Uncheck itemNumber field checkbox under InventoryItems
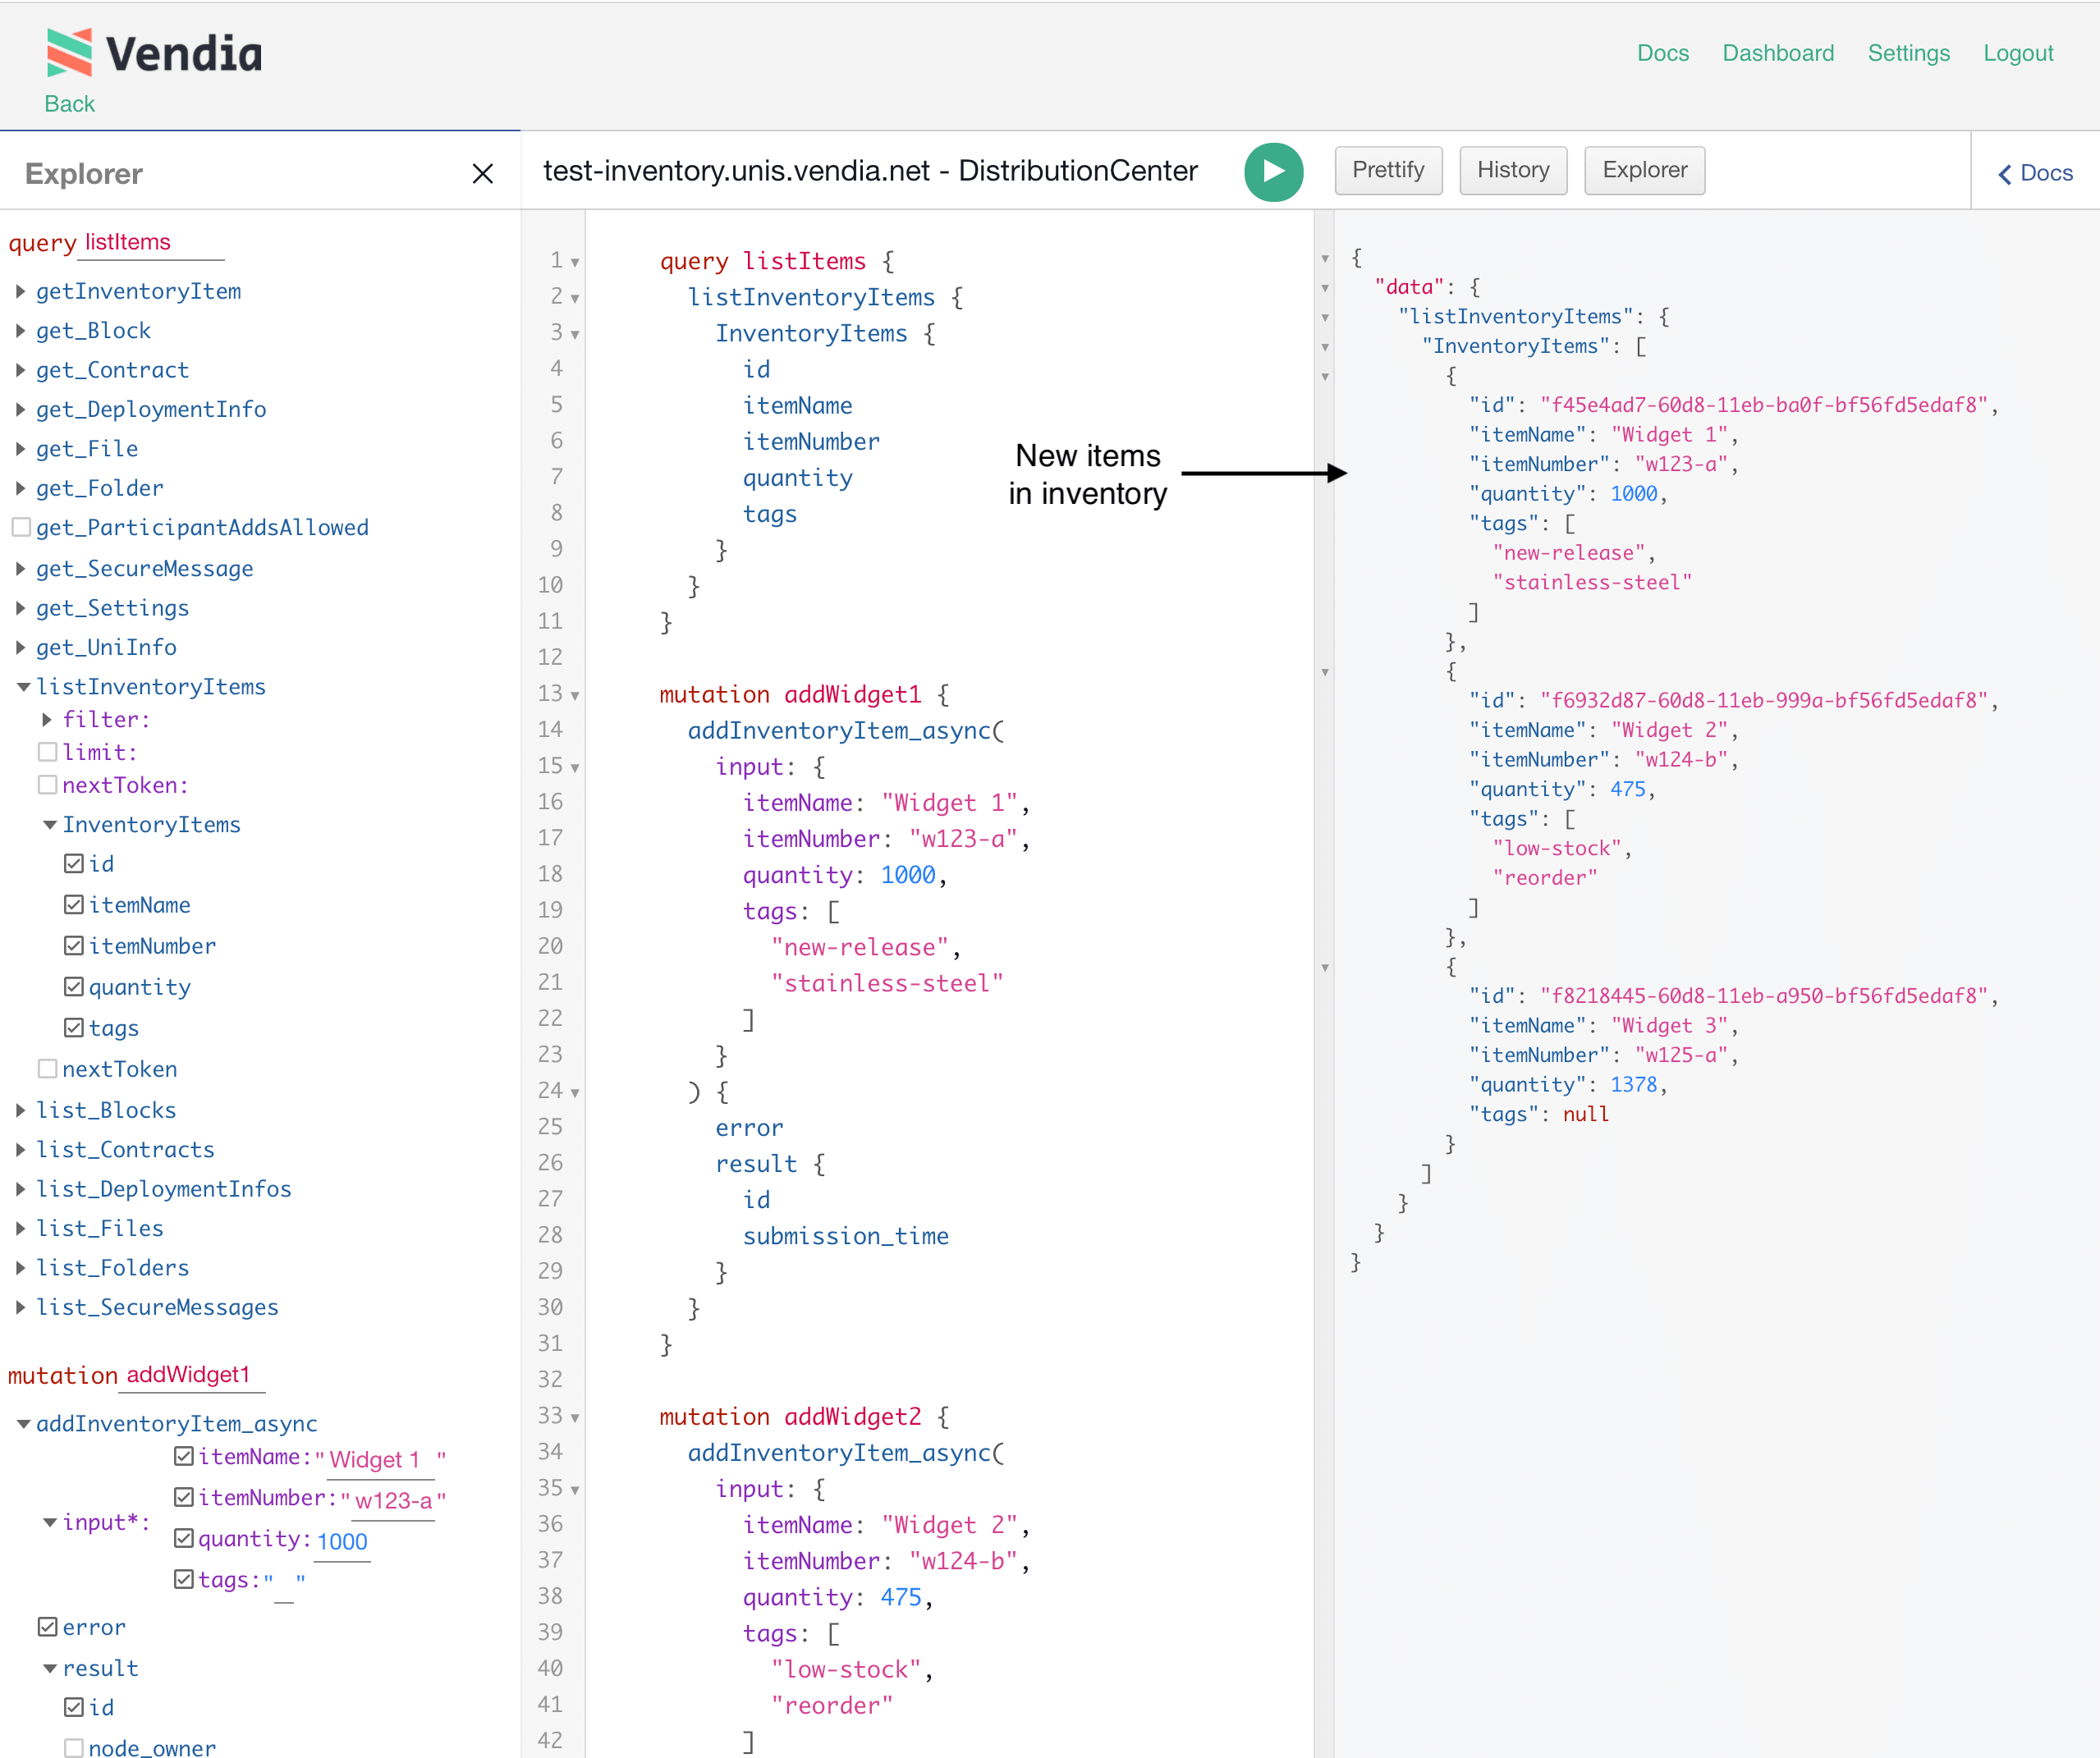2100x1758 pixels. pos(74,946)
